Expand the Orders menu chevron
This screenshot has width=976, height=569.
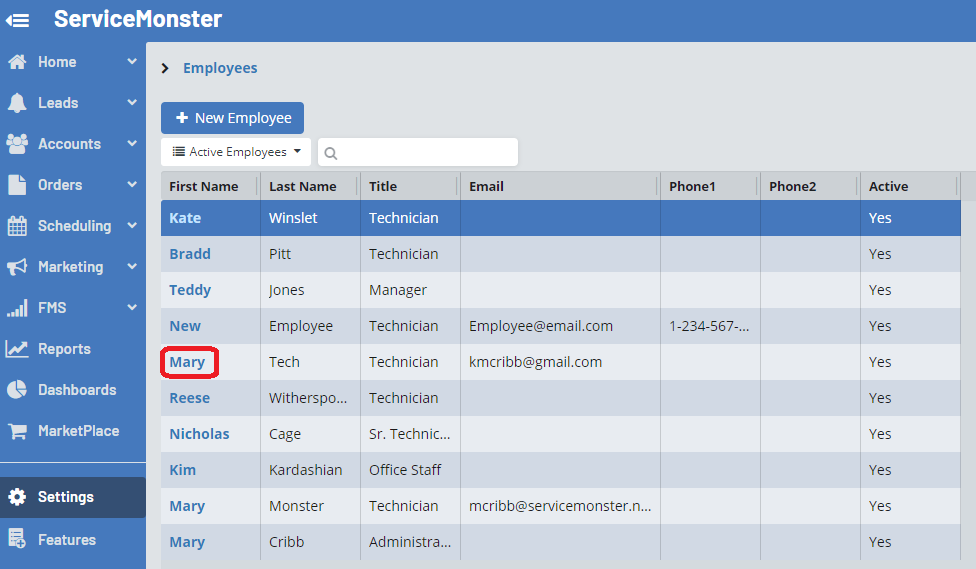[x=132, y=185]
